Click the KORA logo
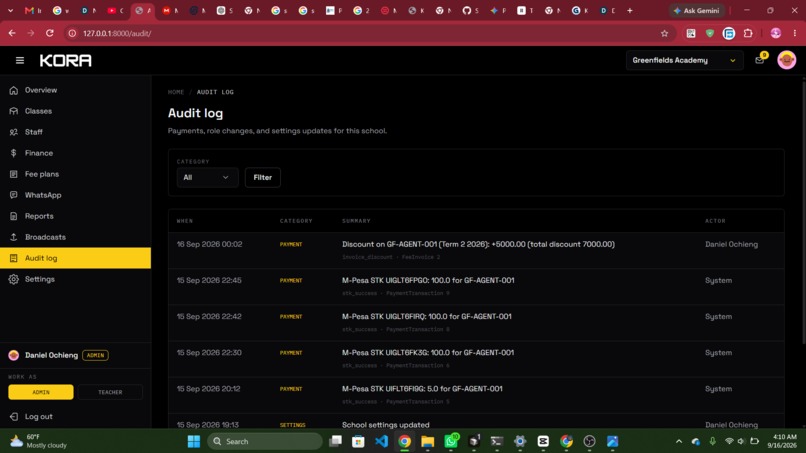This screenshot has width=806, height=453. point(66,61)
